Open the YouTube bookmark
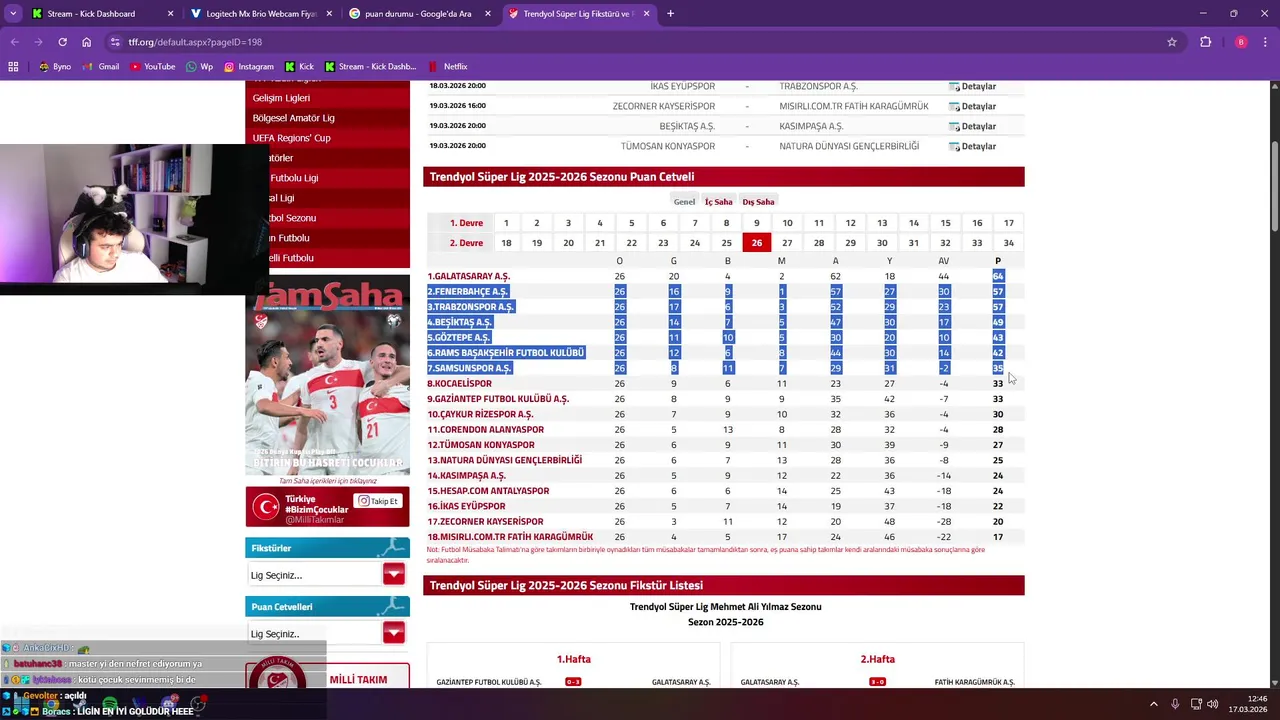The width and height of the screenshot is (1280, 720). tap(152, 66)
